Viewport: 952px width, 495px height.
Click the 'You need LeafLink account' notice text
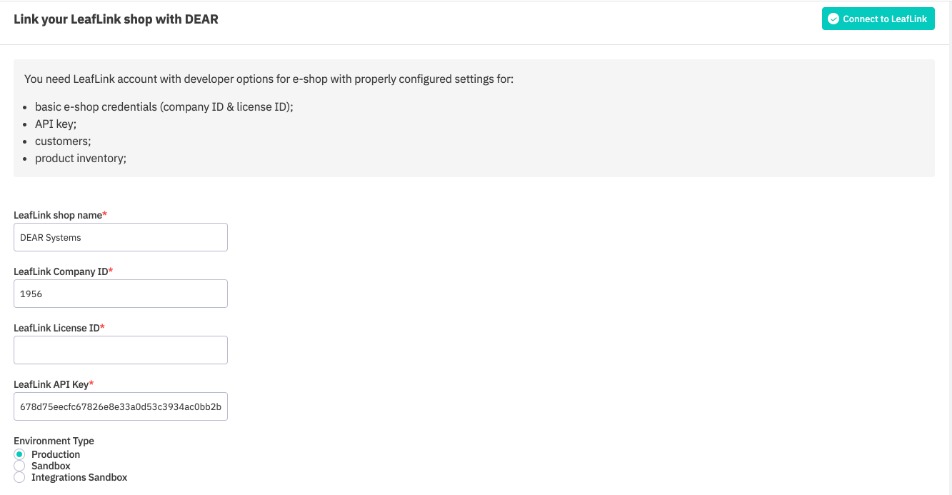[x=268, y=78]
